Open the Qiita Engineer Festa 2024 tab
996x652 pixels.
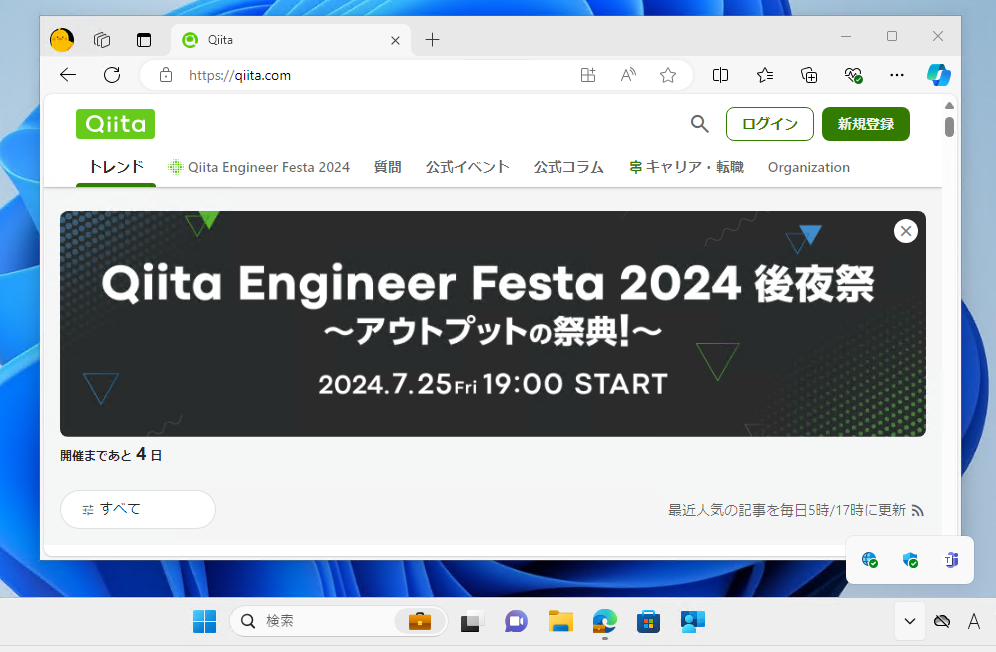259,167
